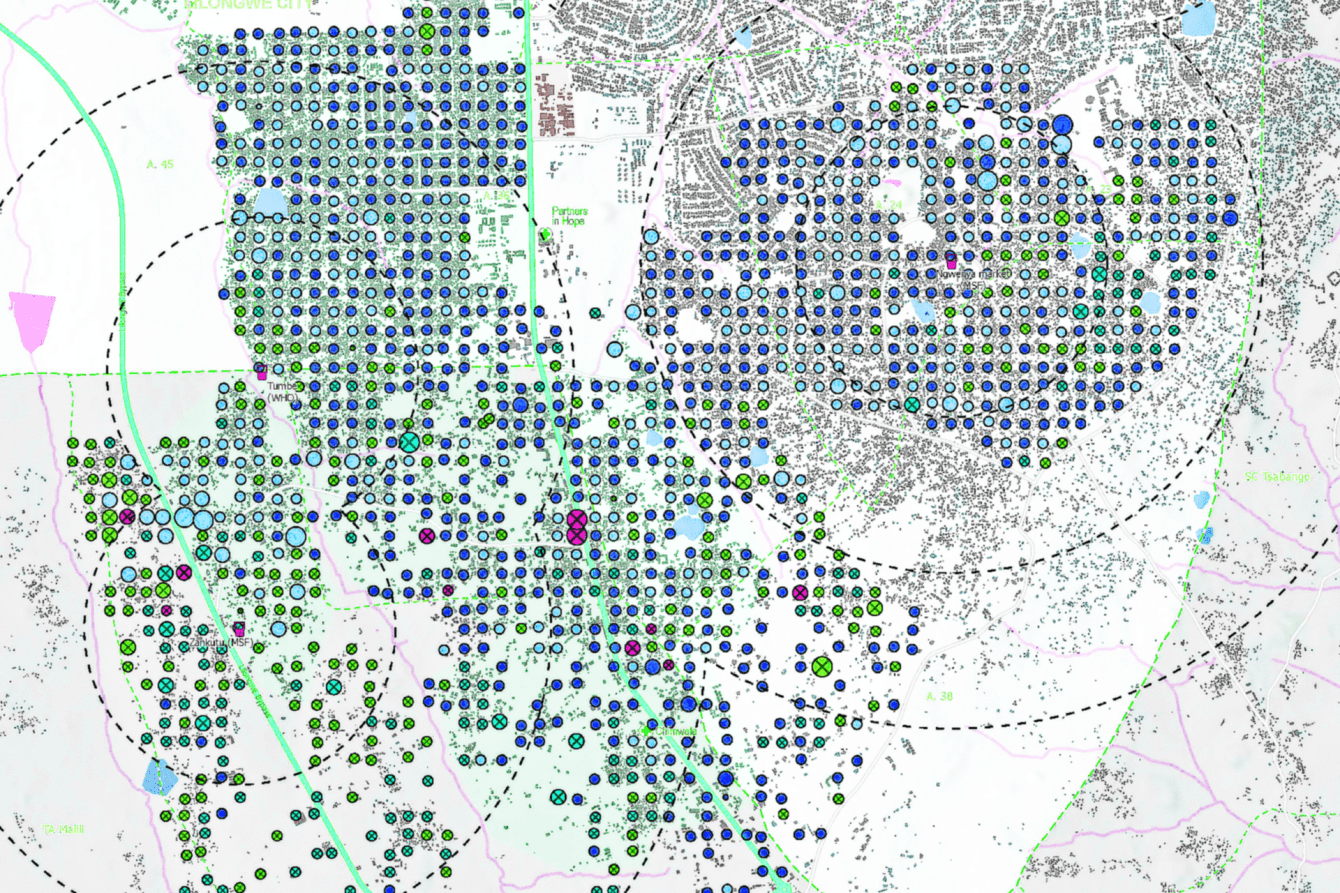Click the green Partners in Hope facility marker
The width and height of the screenshot is (1340, 893).
(545, 236)
